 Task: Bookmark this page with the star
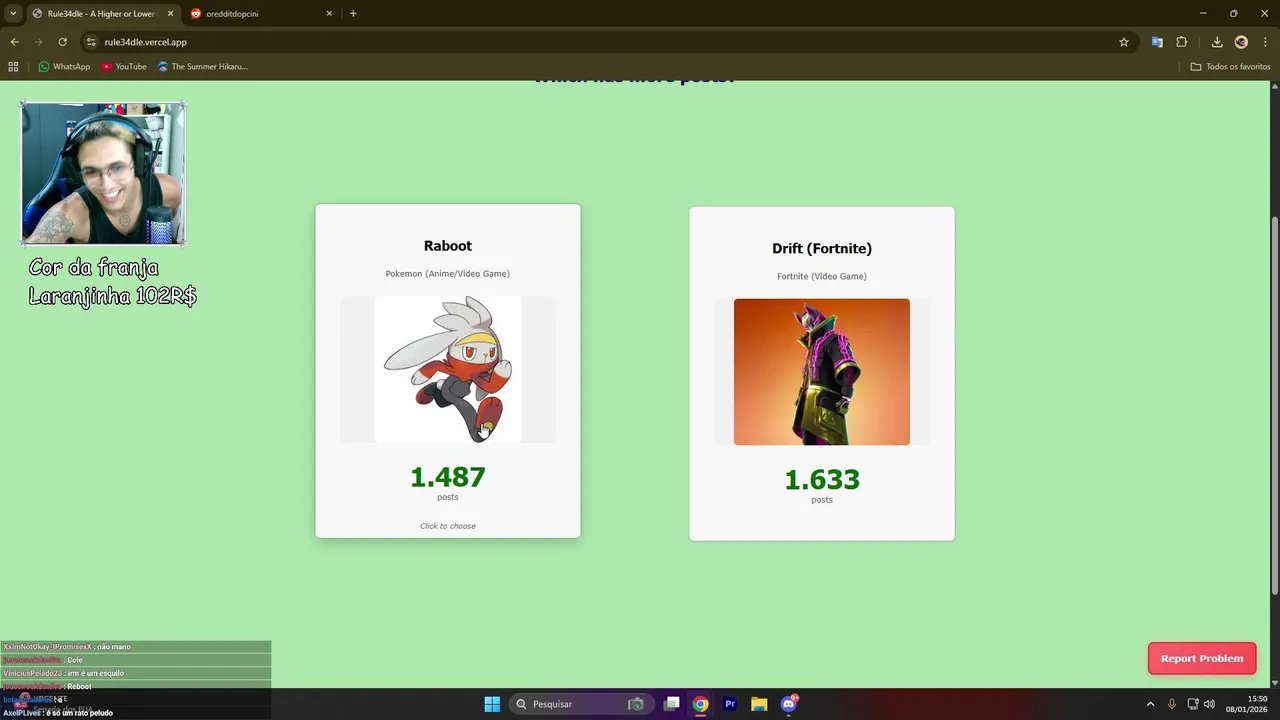pyautogui.click(x=1124, y=42)
